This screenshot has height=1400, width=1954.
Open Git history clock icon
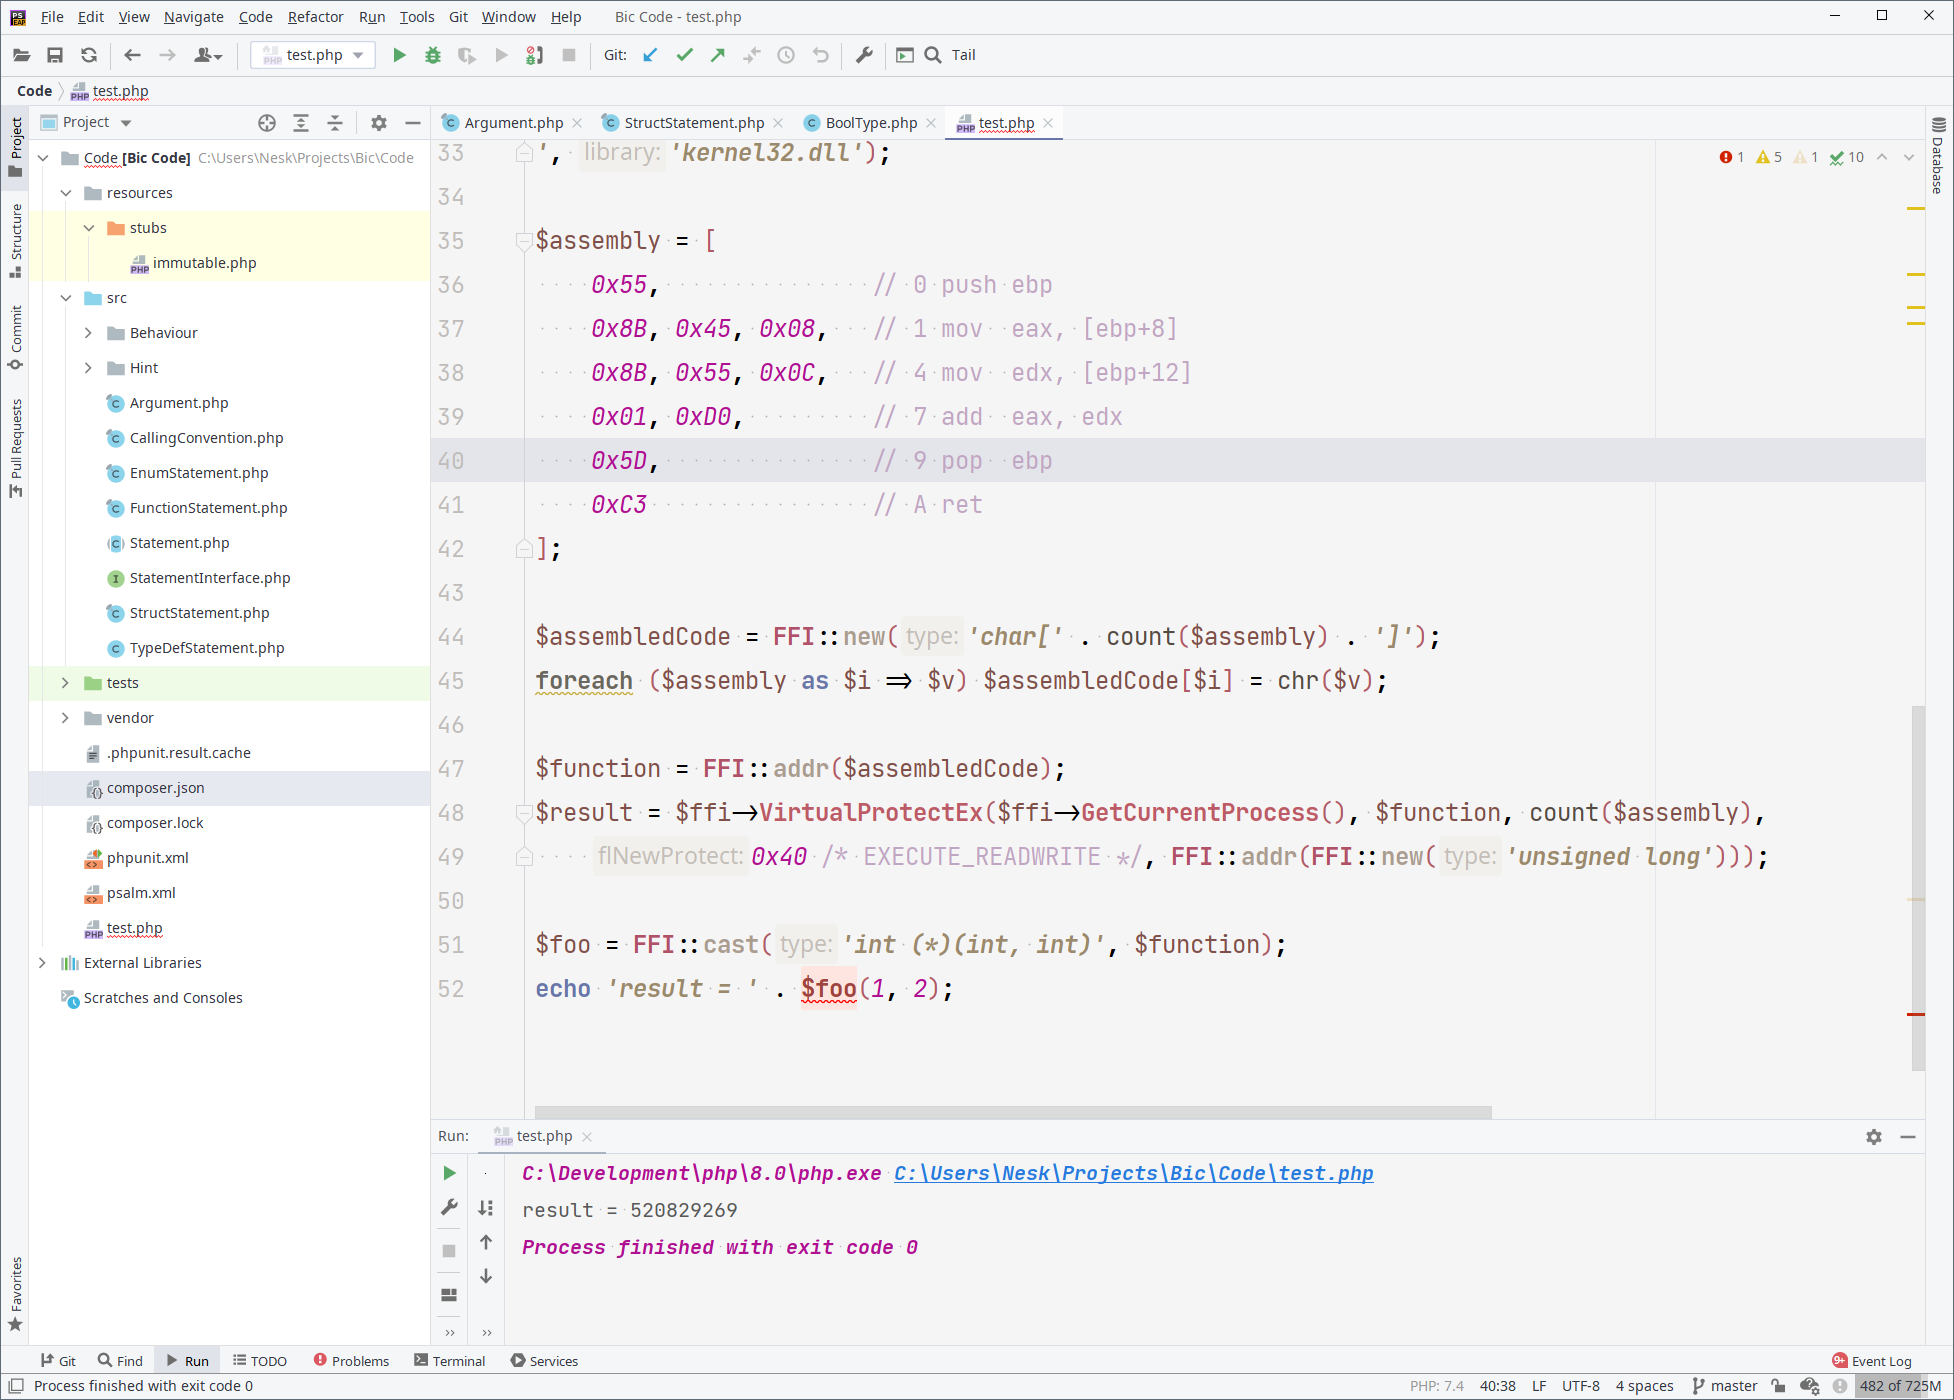pos(786,55)
